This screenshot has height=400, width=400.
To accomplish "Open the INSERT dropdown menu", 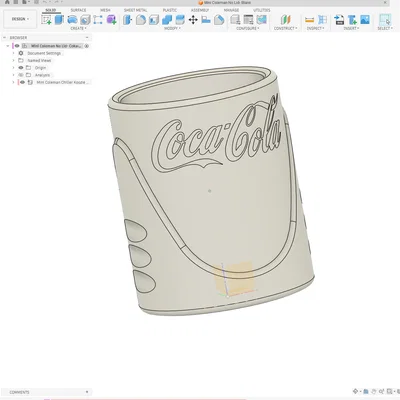I will [x=351, y=29].
